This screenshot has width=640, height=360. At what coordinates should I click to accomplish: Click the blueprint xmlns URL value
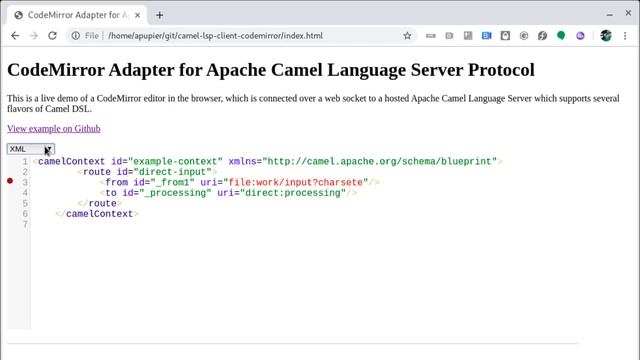tap(380, 161)
